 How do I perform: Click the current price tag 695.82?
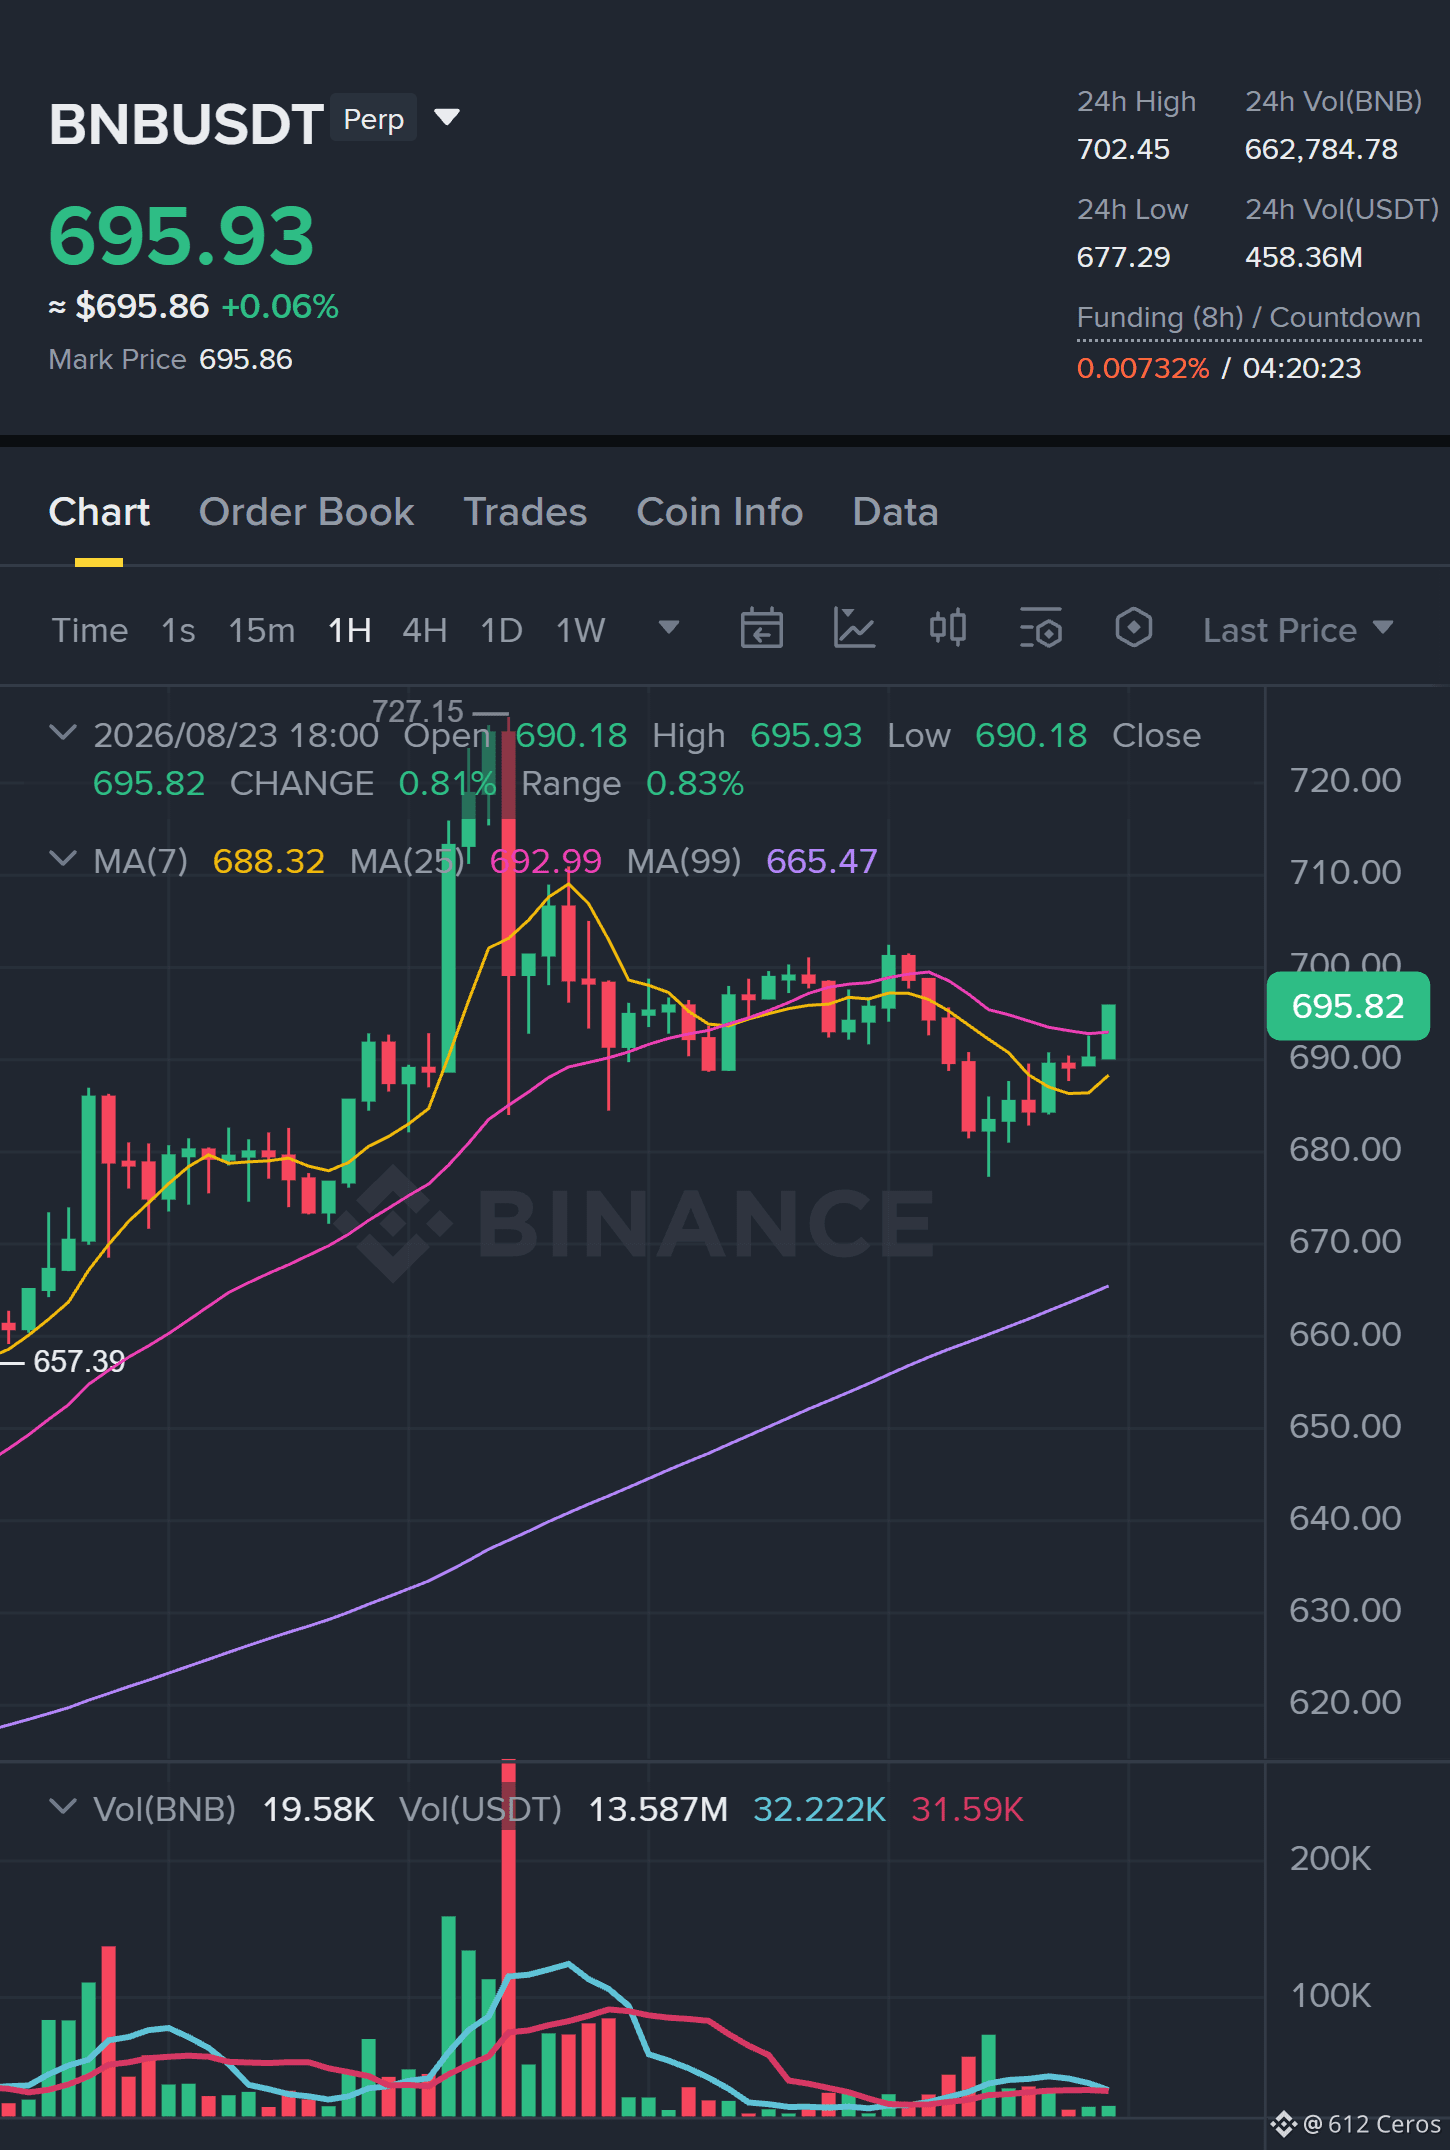pyautogui.click(x=1348, y=1006)
